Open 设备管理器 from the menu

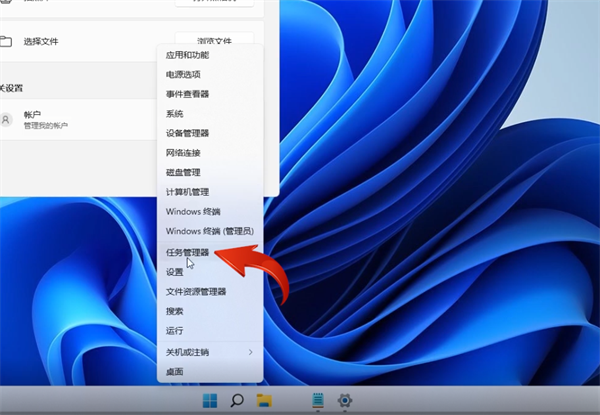coord(210,133)
